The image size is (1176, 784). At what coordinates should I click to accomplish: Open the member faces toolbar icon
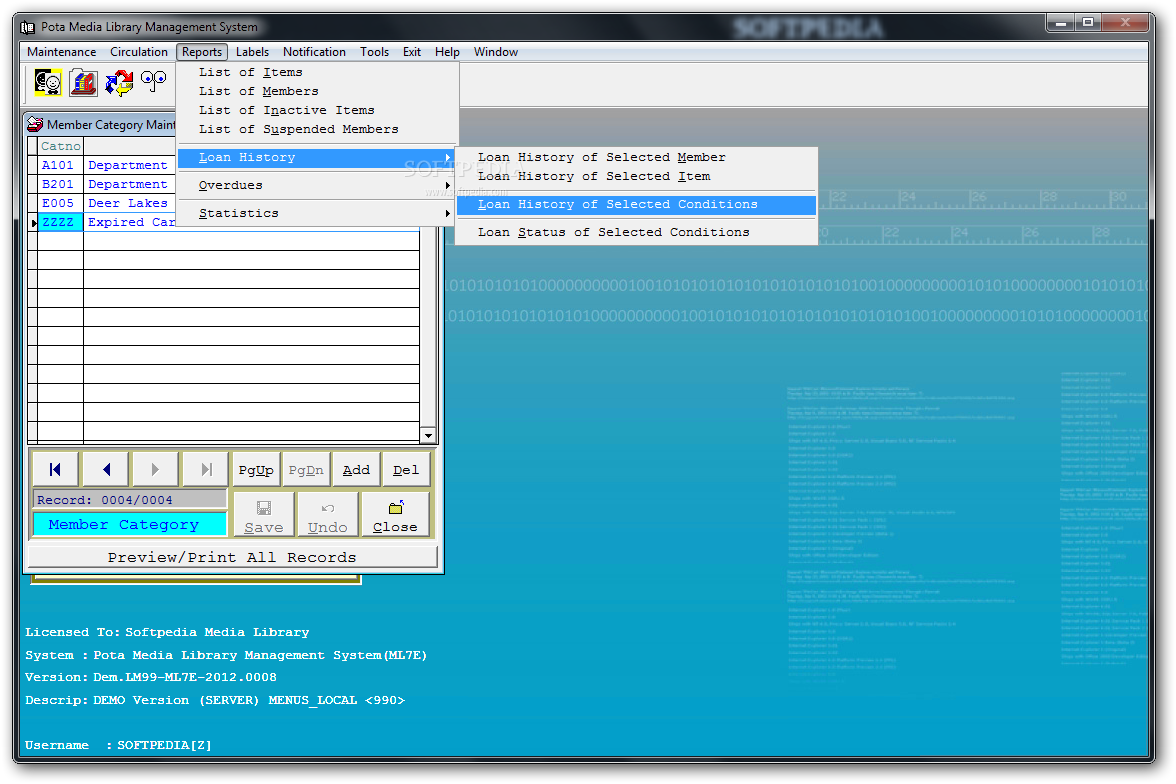tap(48, 82)
